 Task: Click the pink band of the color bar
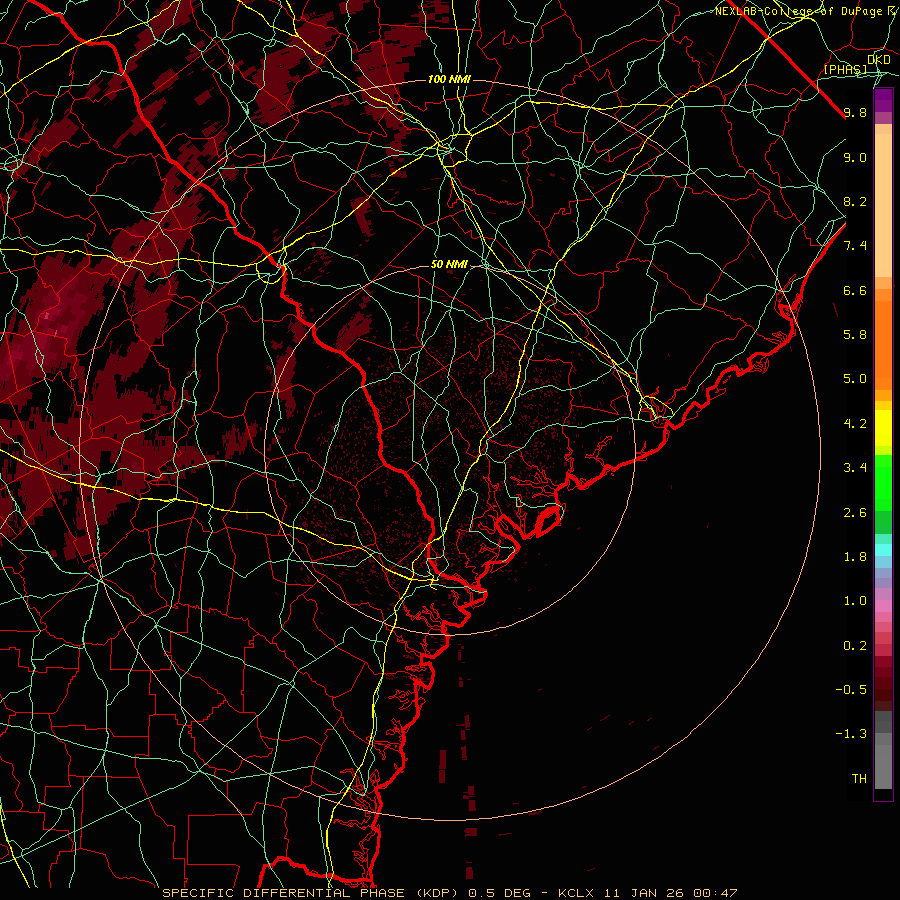(x=883, y=606)
